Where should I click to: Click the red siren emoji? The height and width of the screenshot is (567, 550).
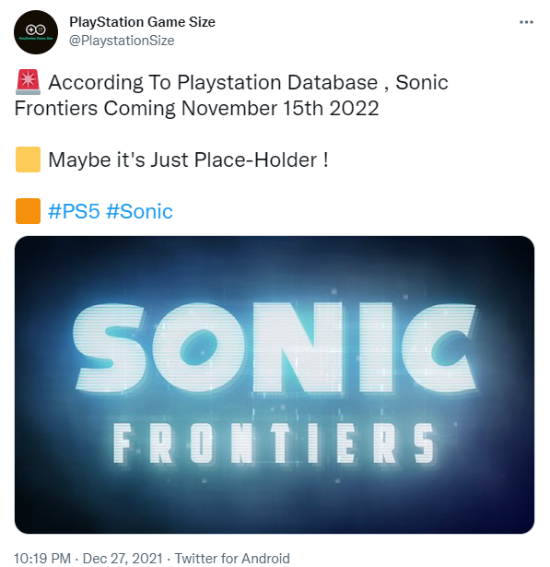(28, 82)
